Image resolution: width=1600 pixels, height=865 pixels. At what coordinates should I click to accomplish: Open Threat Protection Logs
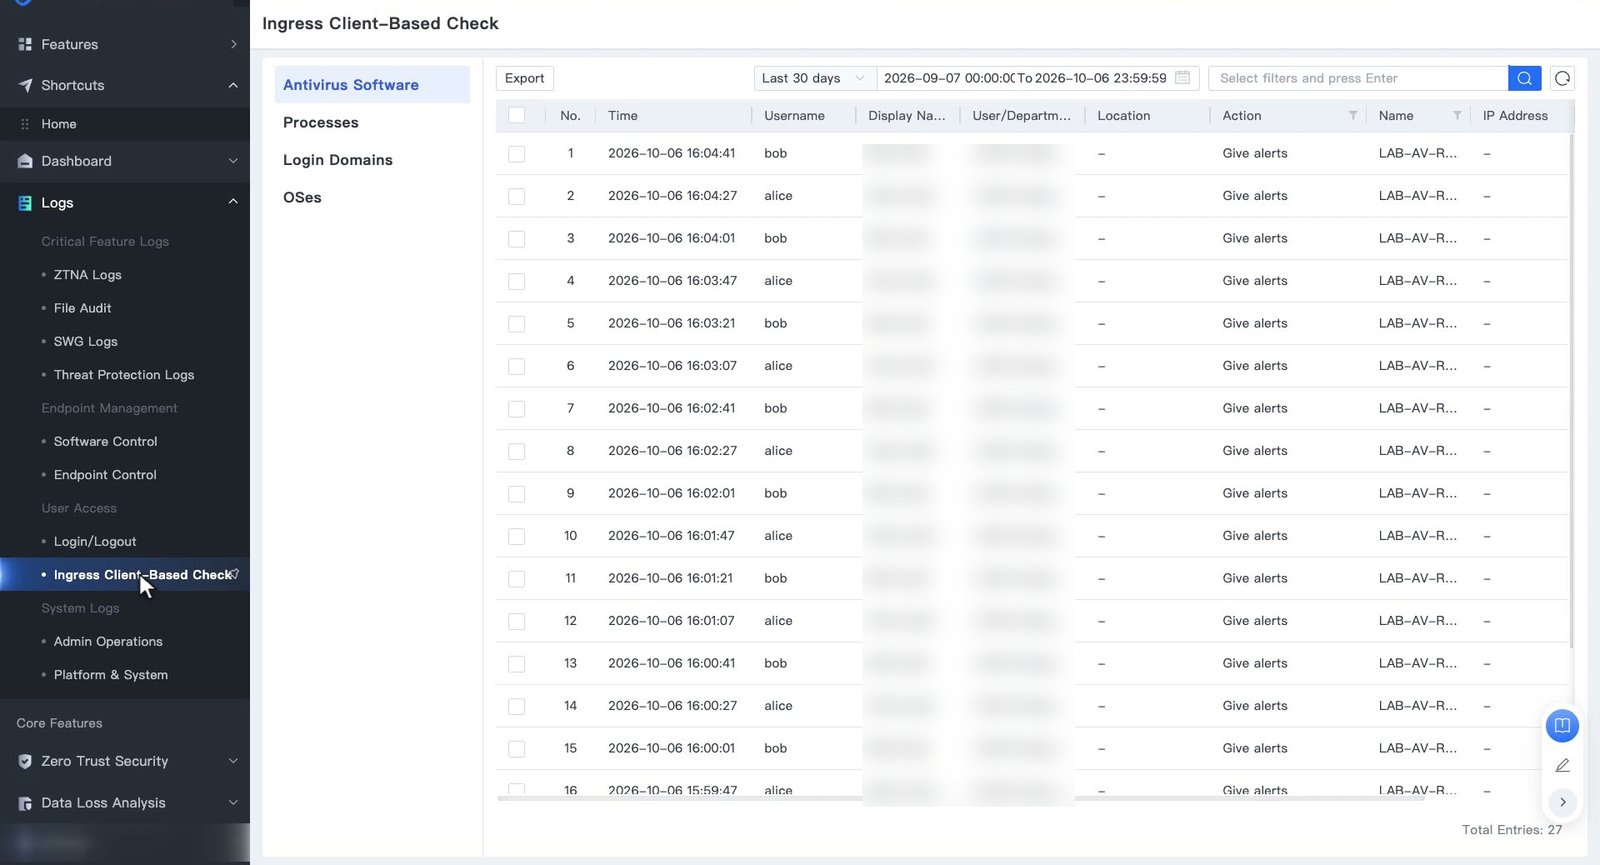124,375
